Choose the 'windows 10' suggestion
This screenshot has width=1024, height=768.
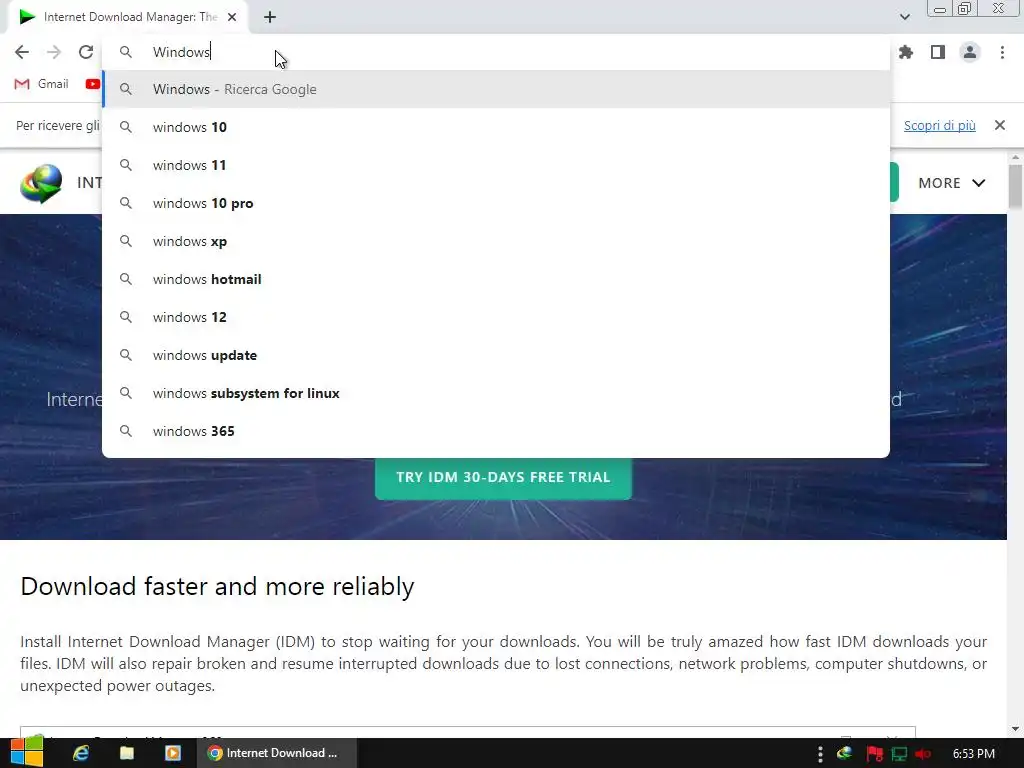(496, 127)
